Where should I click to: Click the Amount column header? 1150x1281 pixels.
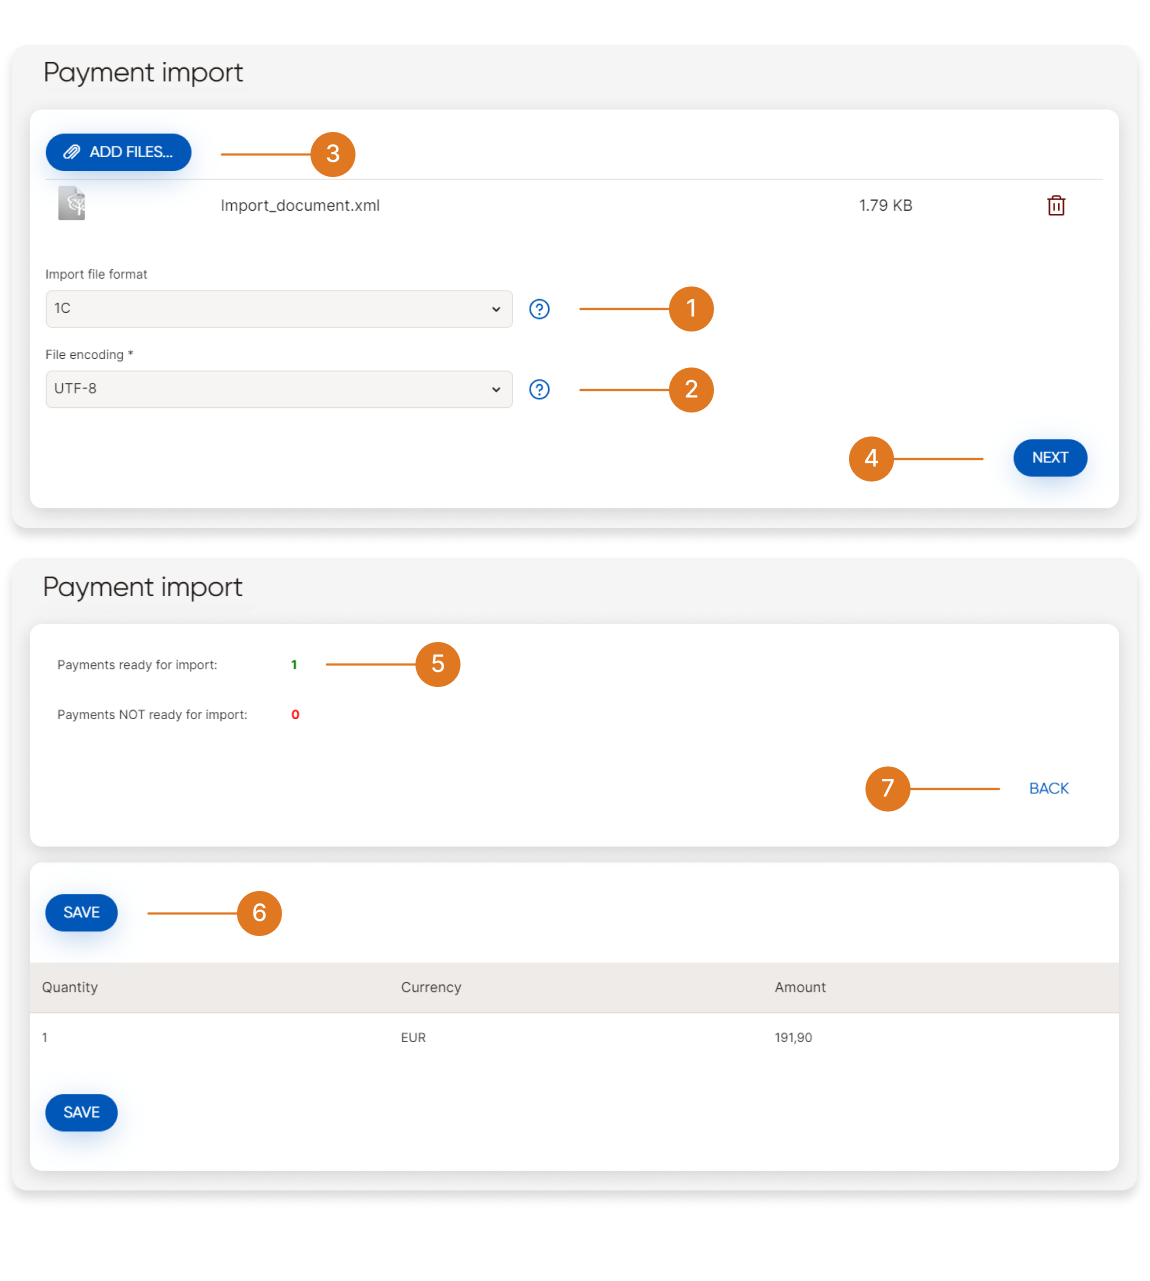point(800,988)
